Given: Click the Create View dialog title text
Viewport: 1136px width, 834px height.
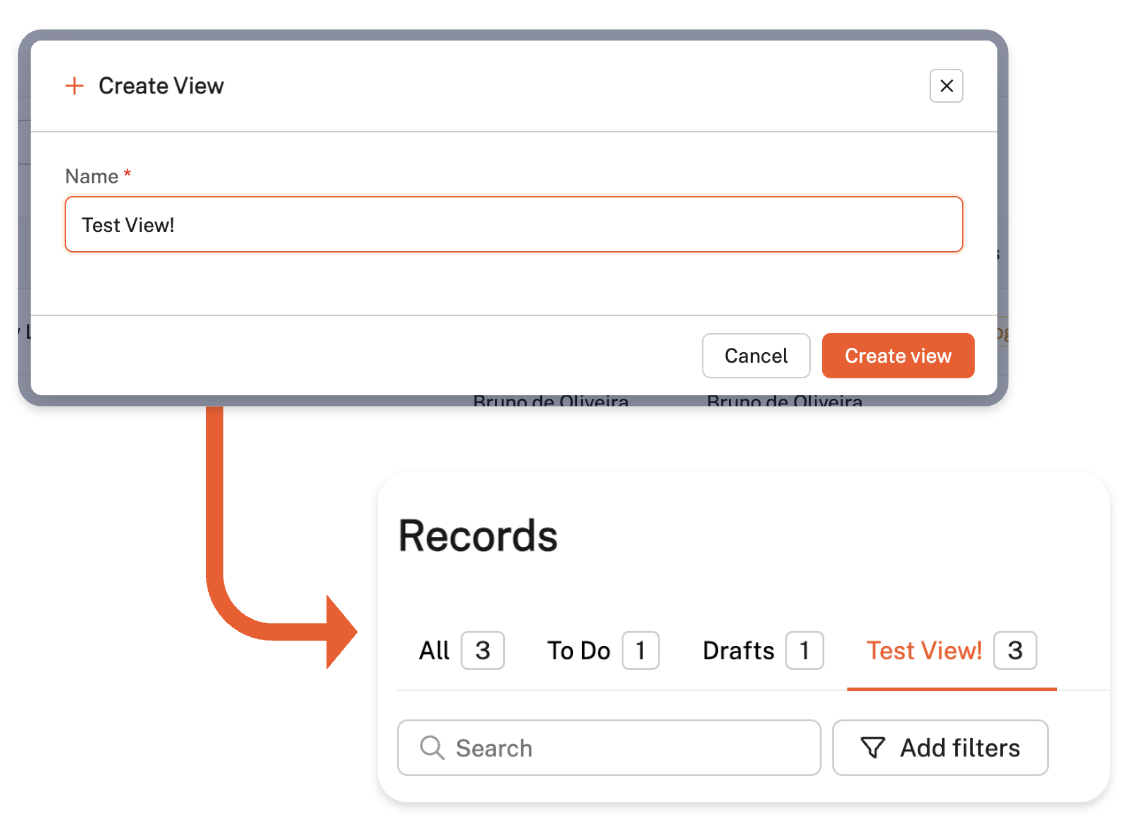Looking at the screenshot, I should (x=161, y=86).
